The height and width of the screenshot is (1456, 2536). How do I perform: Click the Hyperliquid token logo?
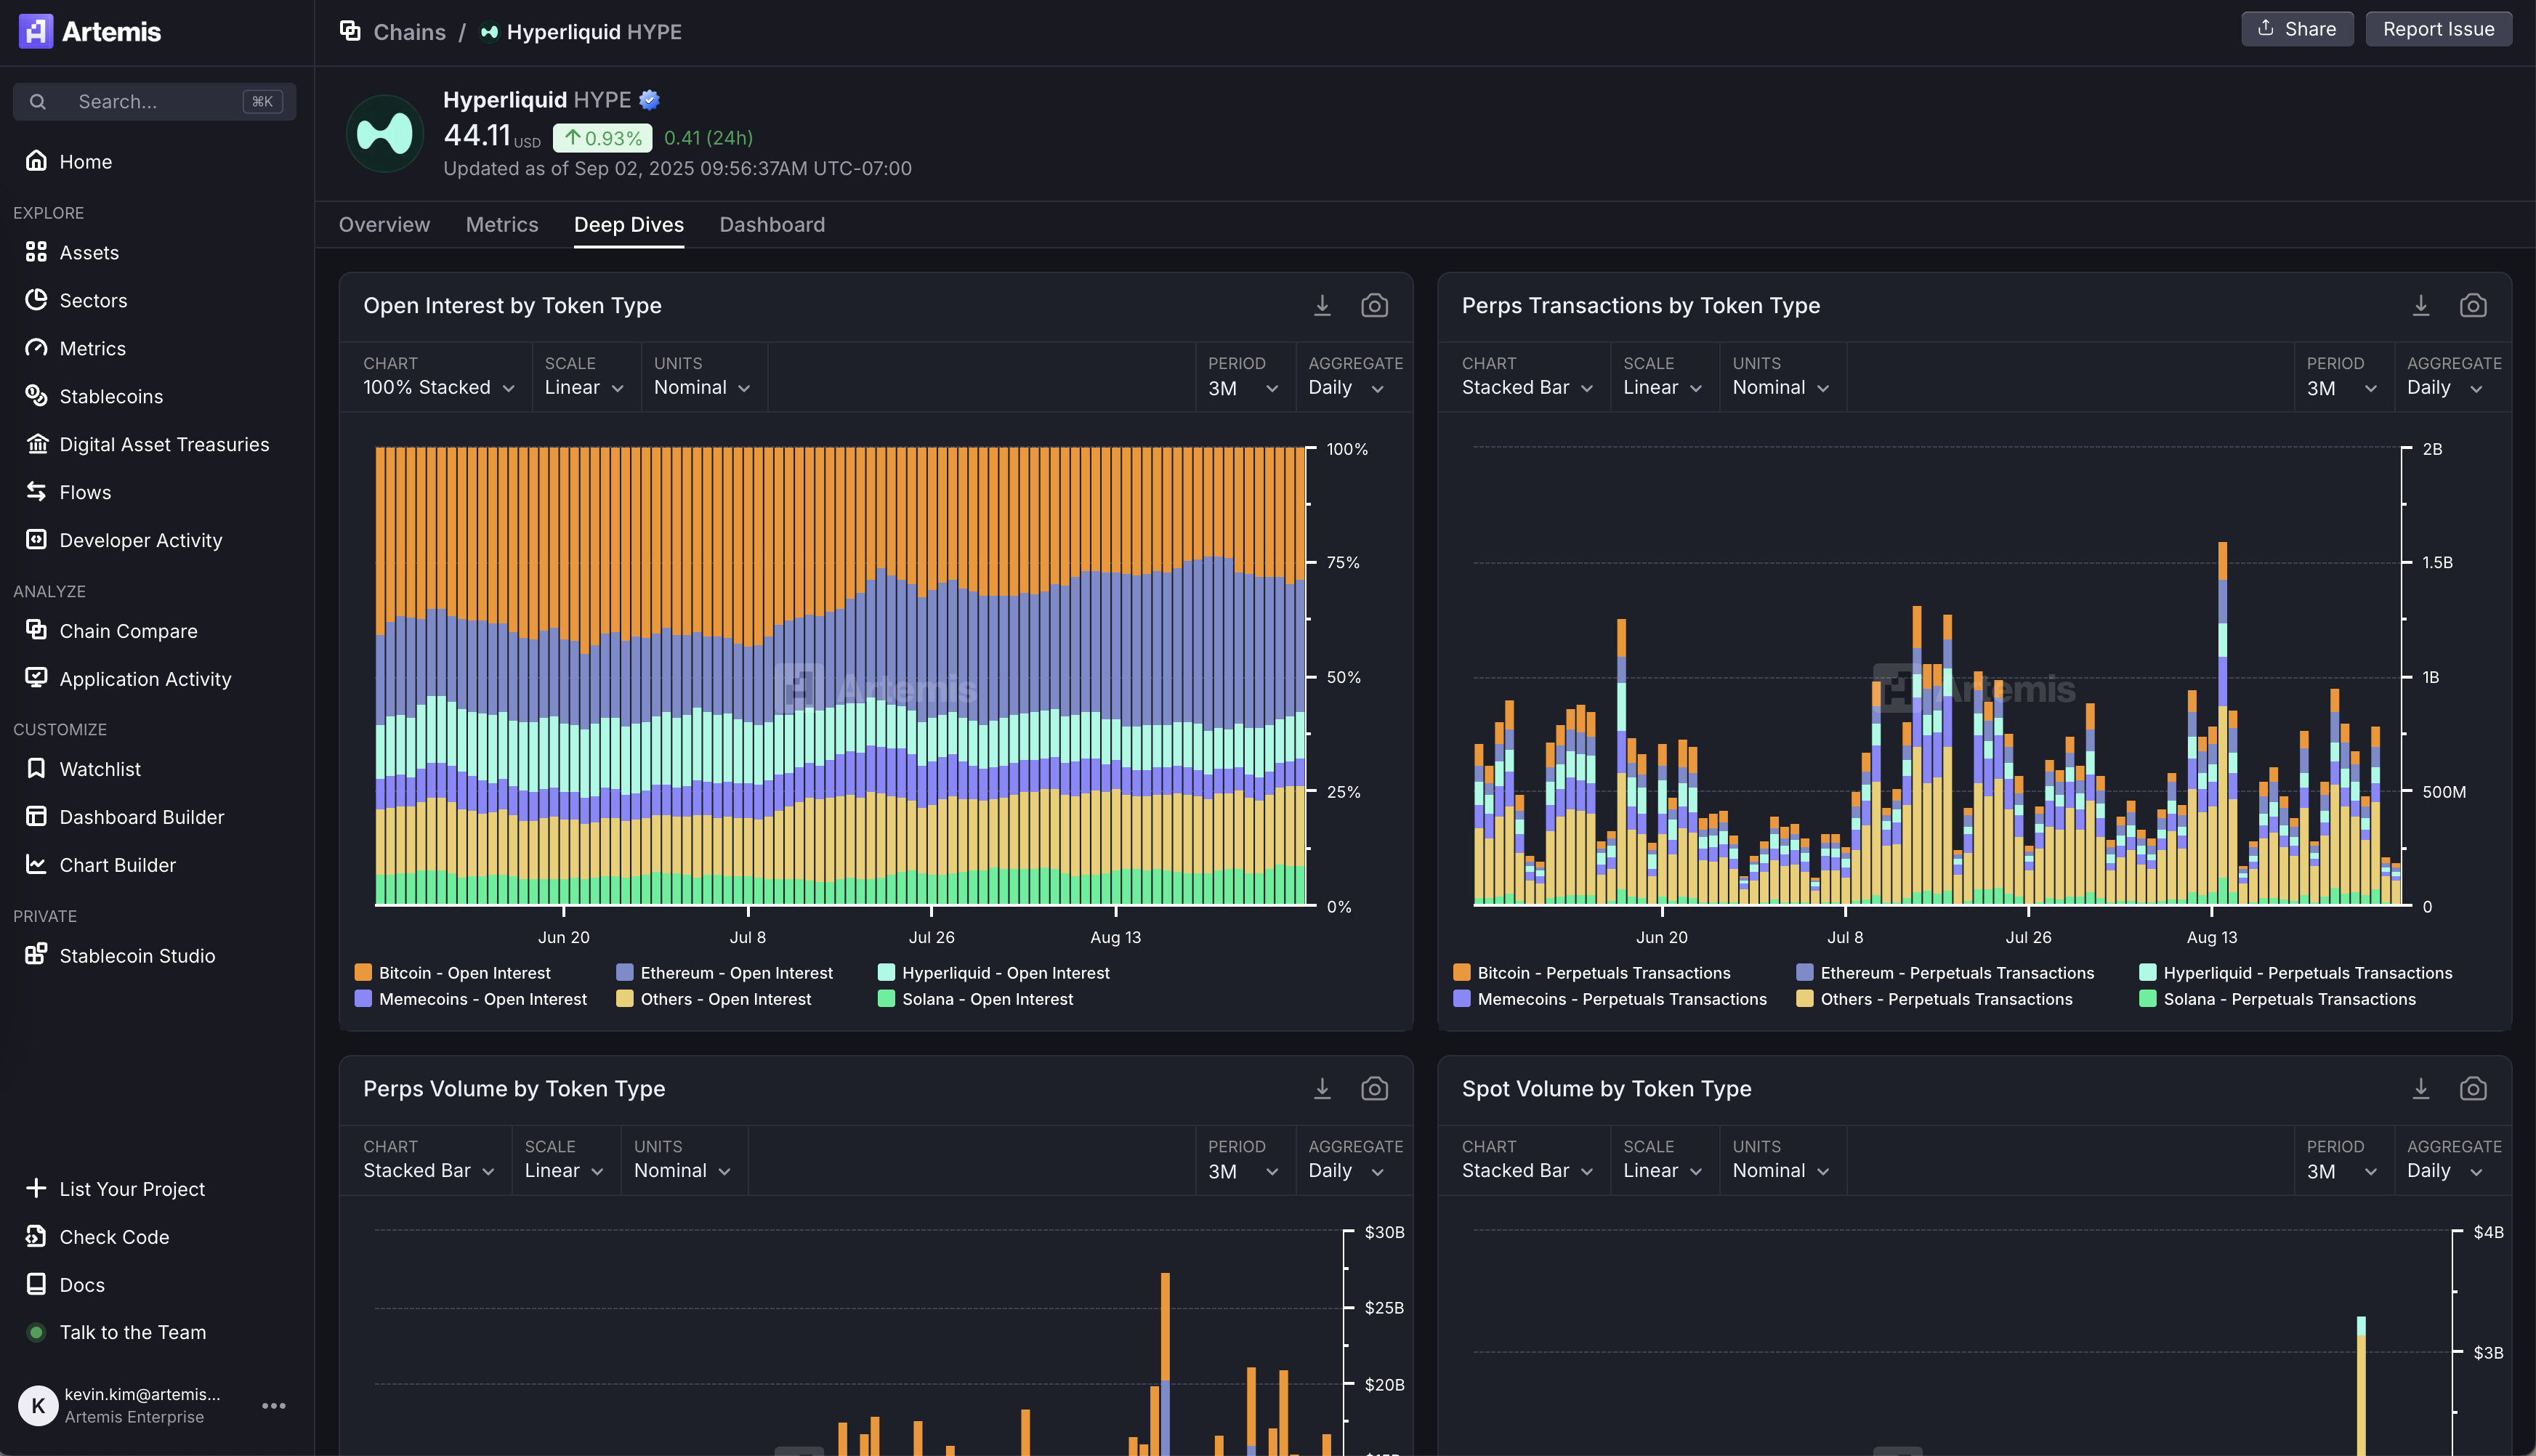385,133
